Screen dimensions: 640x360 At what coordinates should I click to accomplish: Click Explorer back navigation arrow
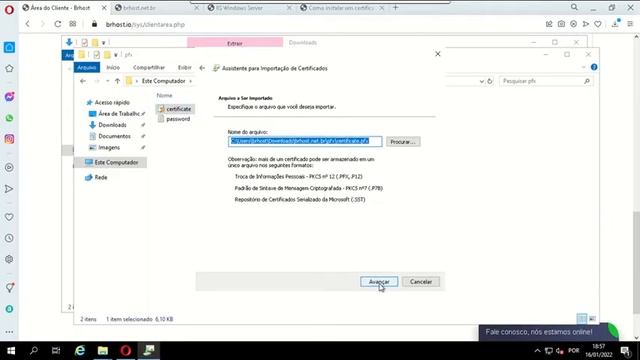click(x=83, y=81)
